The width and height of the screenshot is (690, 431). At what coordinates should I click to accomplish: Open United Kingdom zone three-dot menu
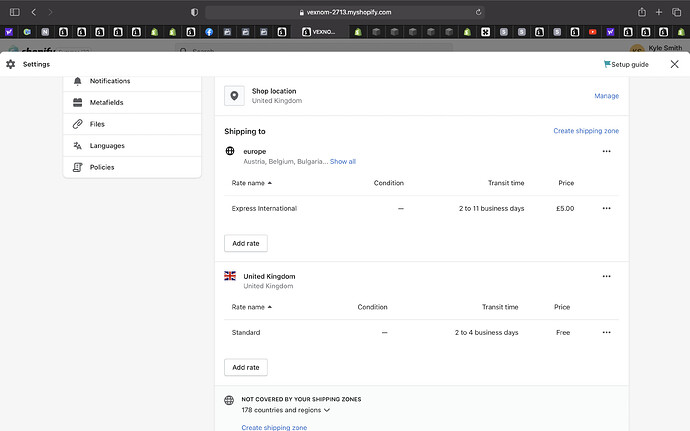click(x=606, y=276)
